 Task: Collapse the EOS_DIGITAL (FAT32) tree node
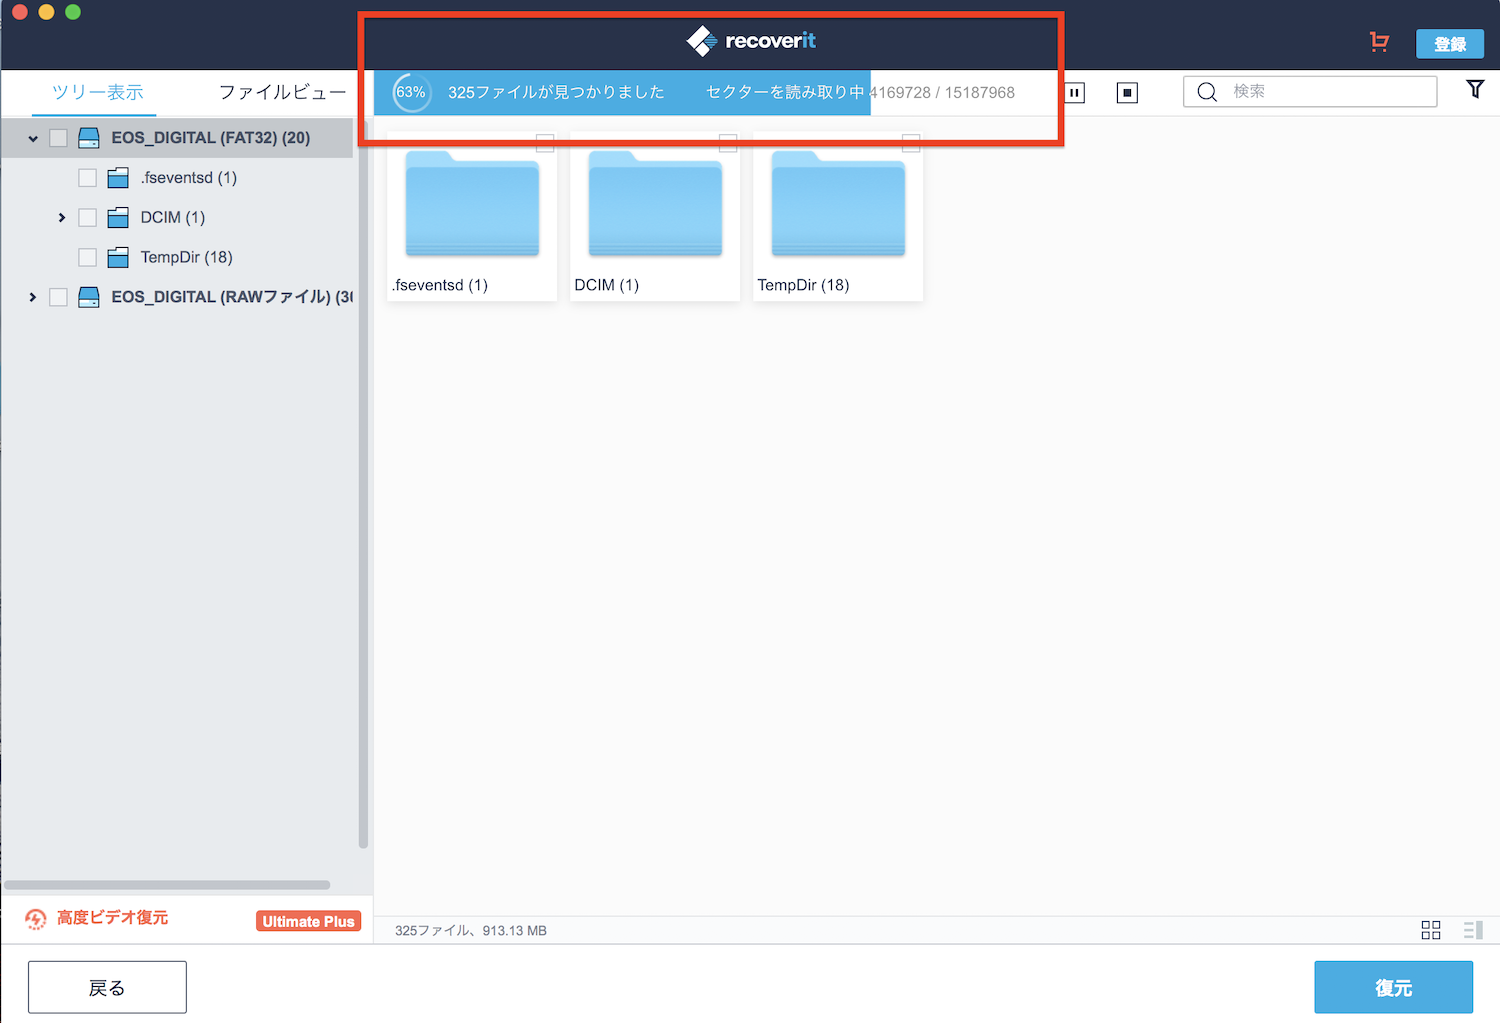(x=33, y=138)
